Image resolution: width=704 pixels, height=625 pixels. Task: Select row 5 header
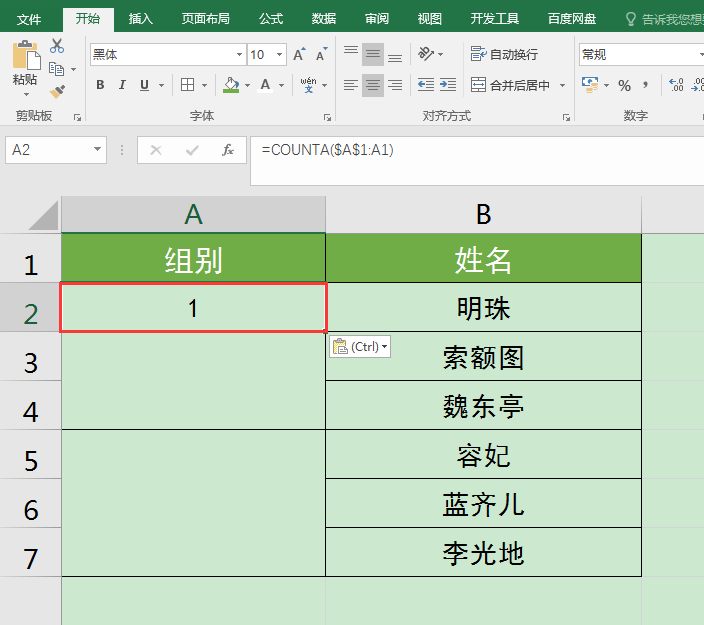(31, 454)
